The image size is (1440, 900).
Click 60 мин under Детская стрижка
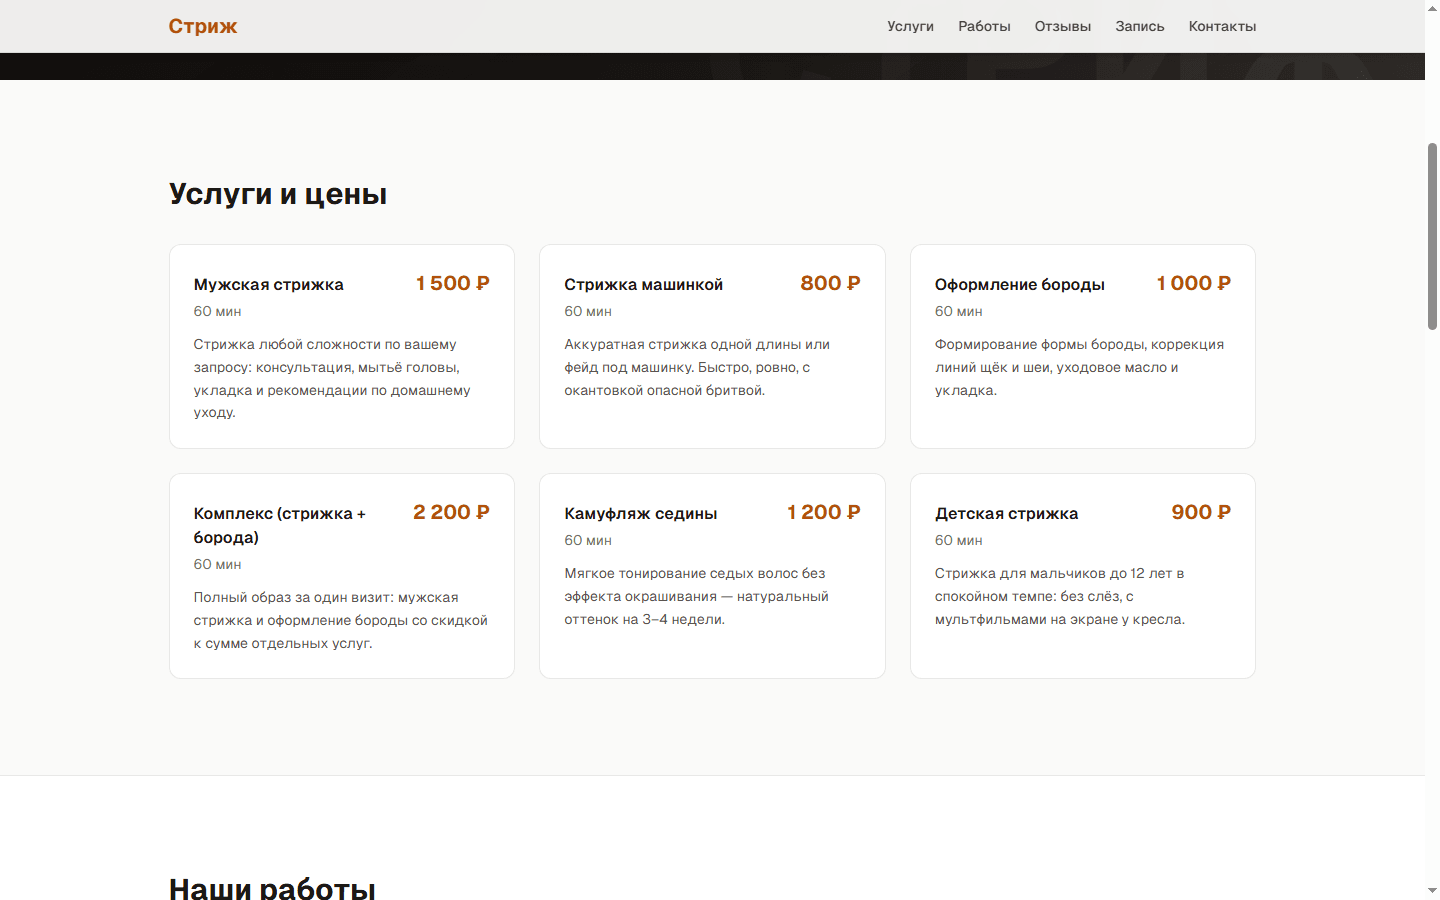[x=959, y=540]
